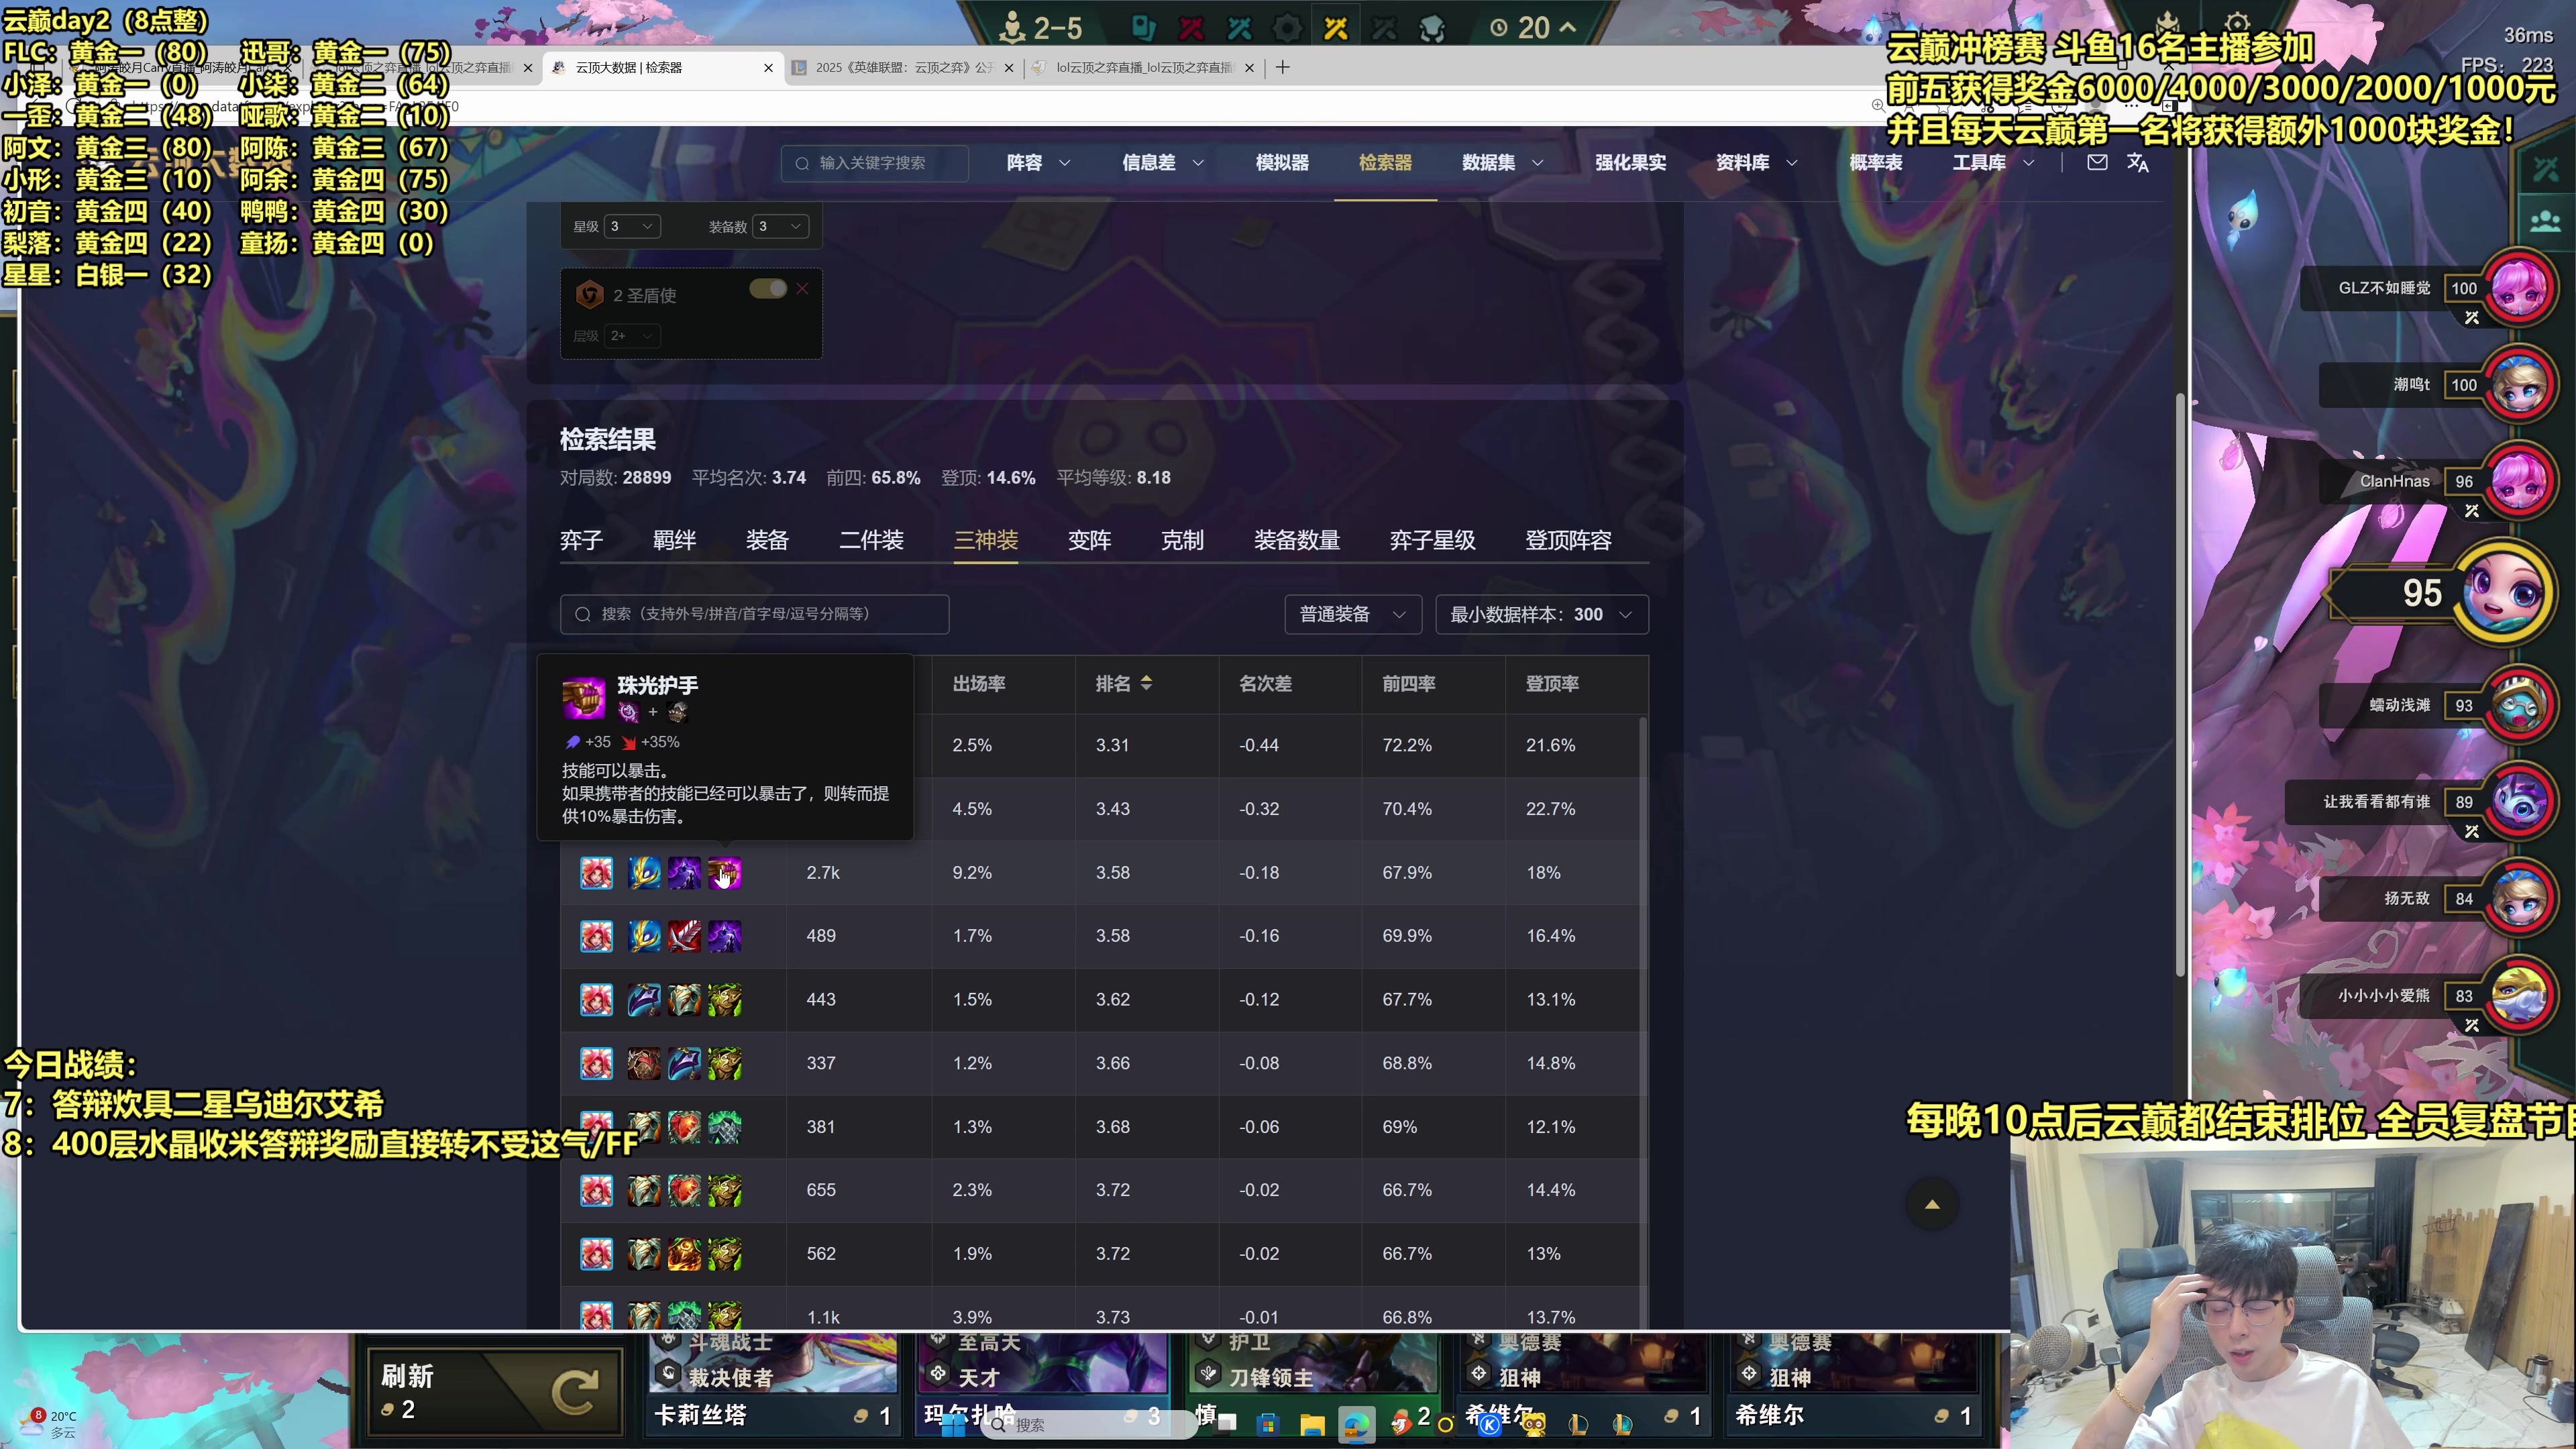Expand the 普通装备 dropdown
The image size is (2576, 1449).
(1352, 614)
